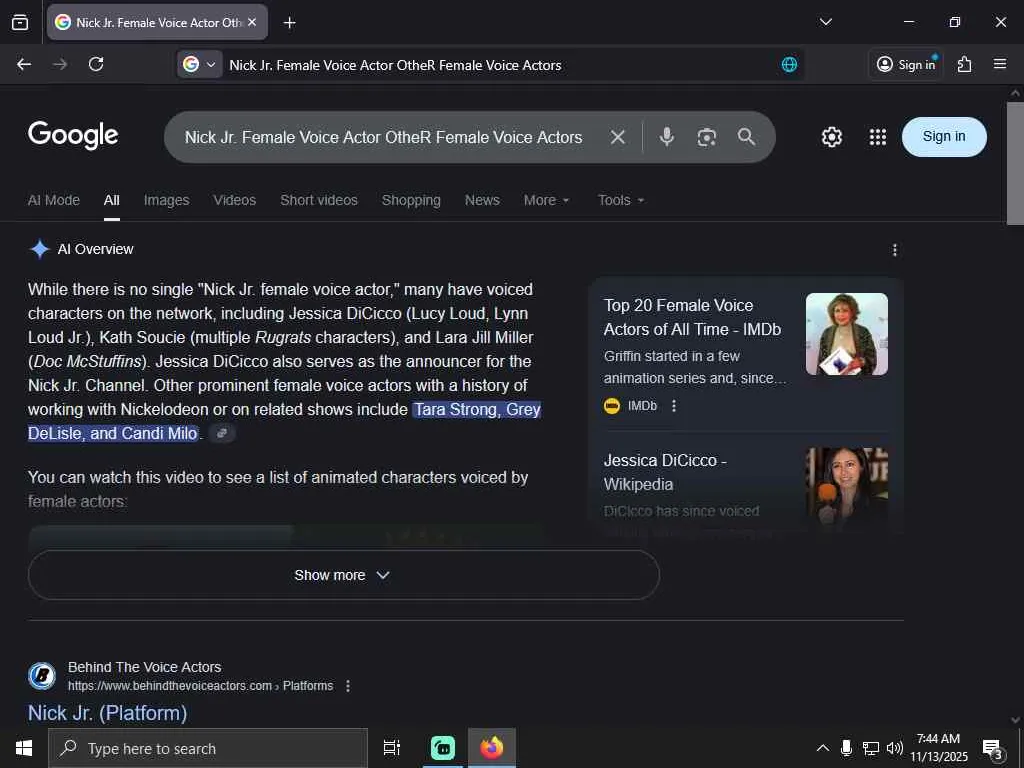
Task: Click the Firefox account Sign in button
Action: [906, 64]
